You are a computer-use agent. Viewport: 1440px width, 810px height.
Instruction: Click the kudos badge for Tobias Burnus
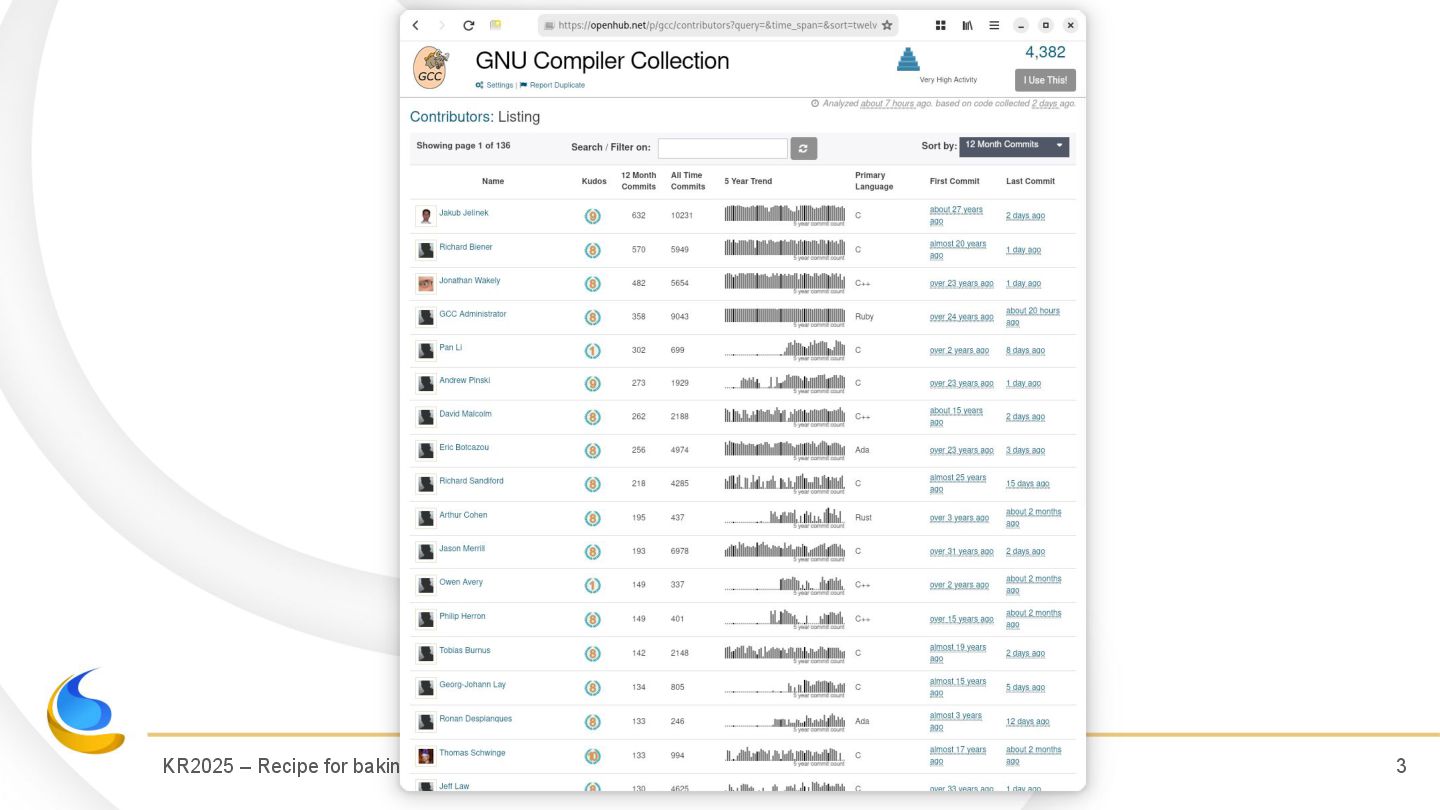pyautogui.click(x=592, y=654)
